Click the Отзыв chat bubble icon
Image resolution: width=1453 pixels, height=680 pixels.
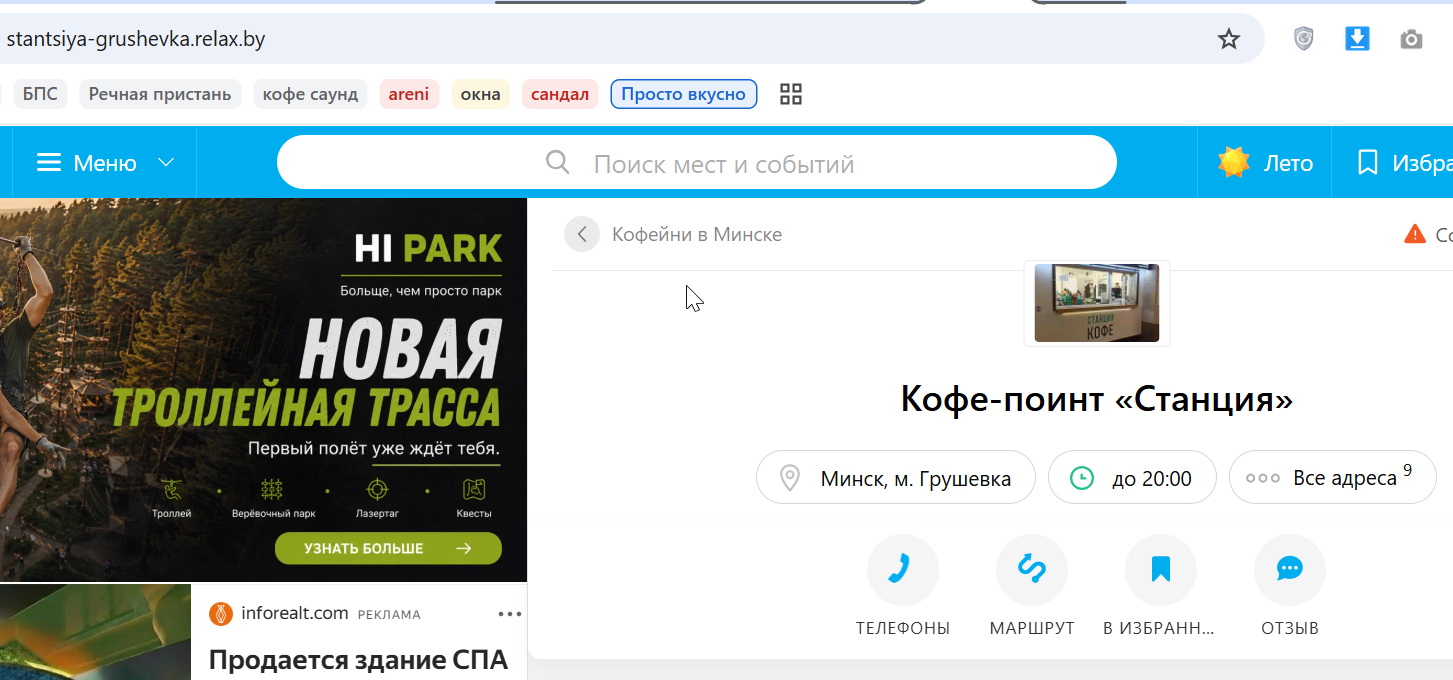(1290, 570)
